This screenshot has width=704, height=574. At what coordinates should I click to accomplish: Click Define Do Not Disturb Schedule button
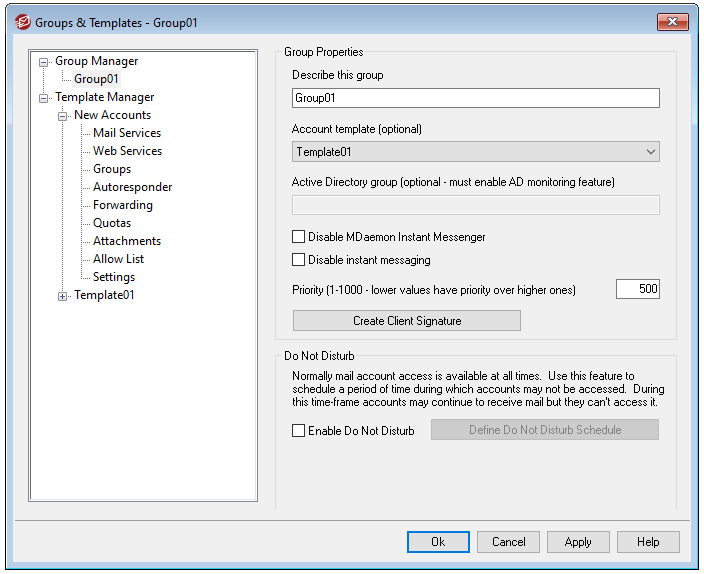(545, 430)
